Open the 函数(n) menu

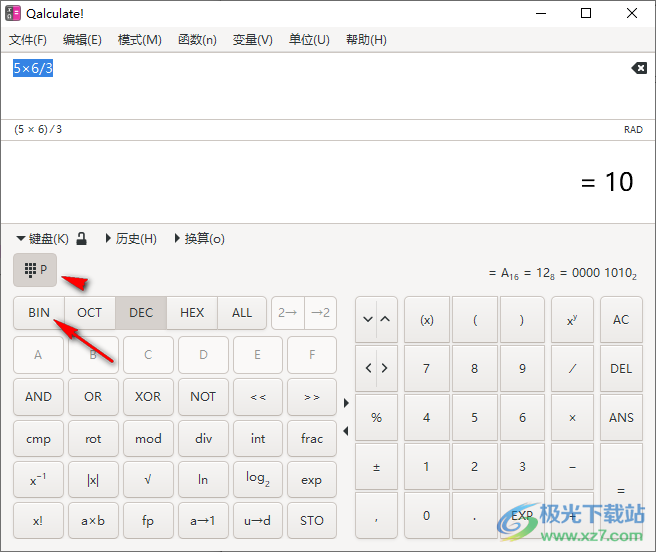(197, 40)
